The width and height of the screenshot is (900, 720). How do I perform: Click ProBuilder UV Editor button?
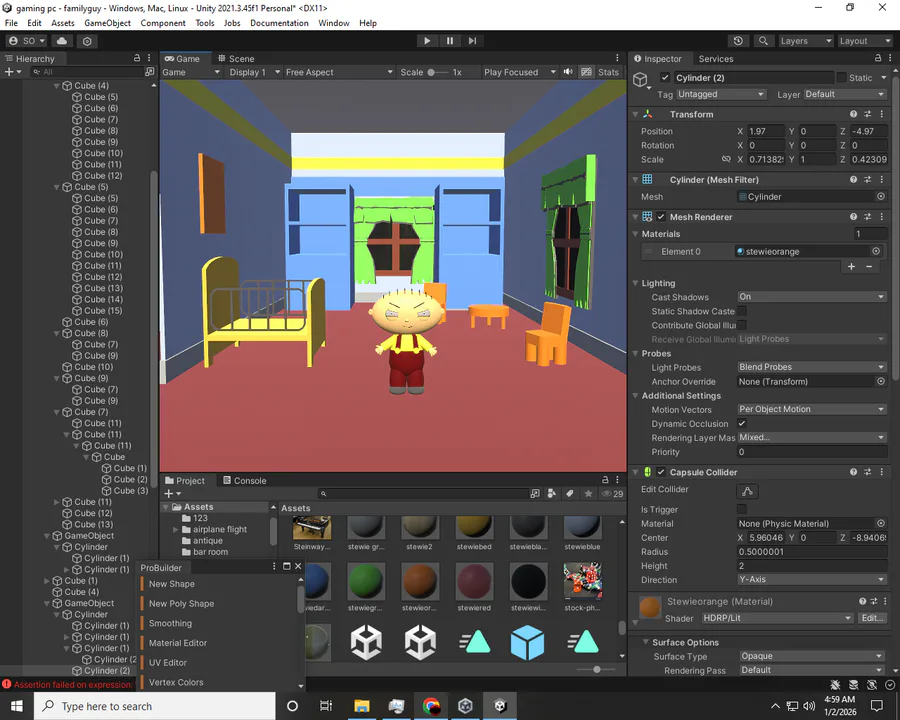click(168, 663)
